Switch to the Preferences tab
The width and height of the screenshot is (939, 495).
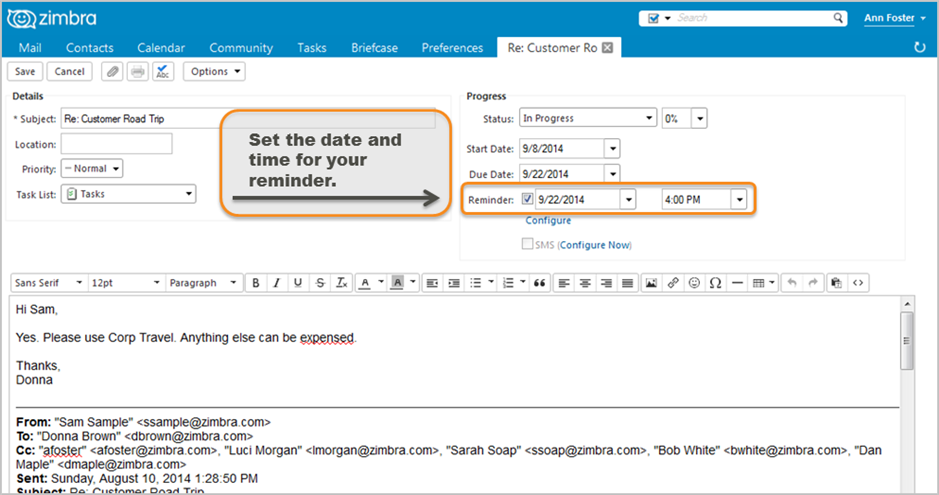click(x=452, y=48)
